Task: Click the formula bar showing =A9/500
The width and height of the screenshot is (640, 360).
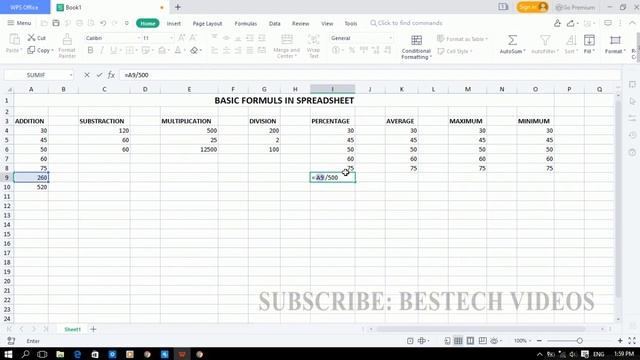Action: coord(370,75)
